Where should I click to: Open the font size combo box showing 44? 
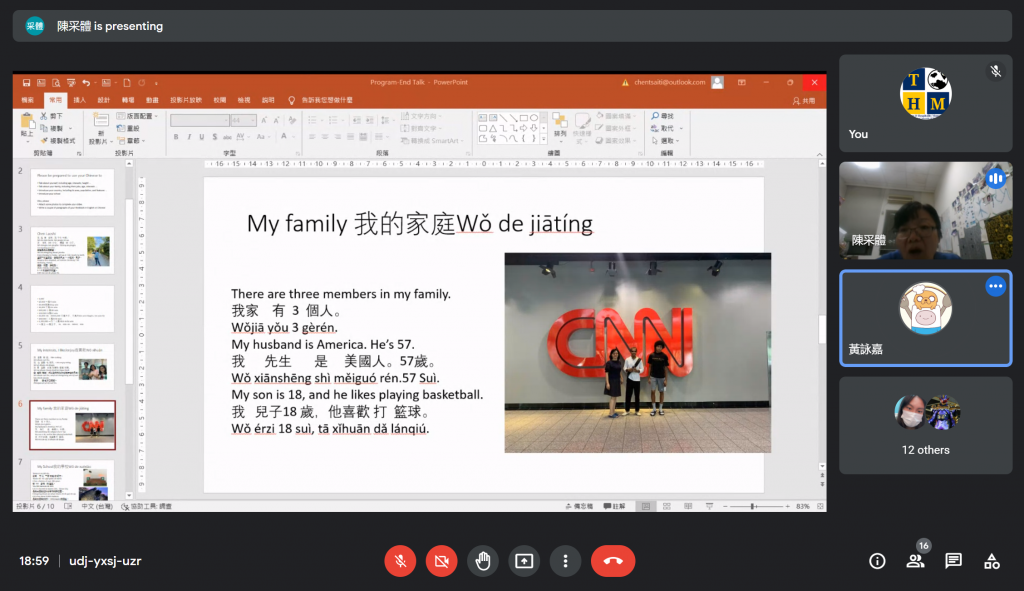tap(243, 121)
